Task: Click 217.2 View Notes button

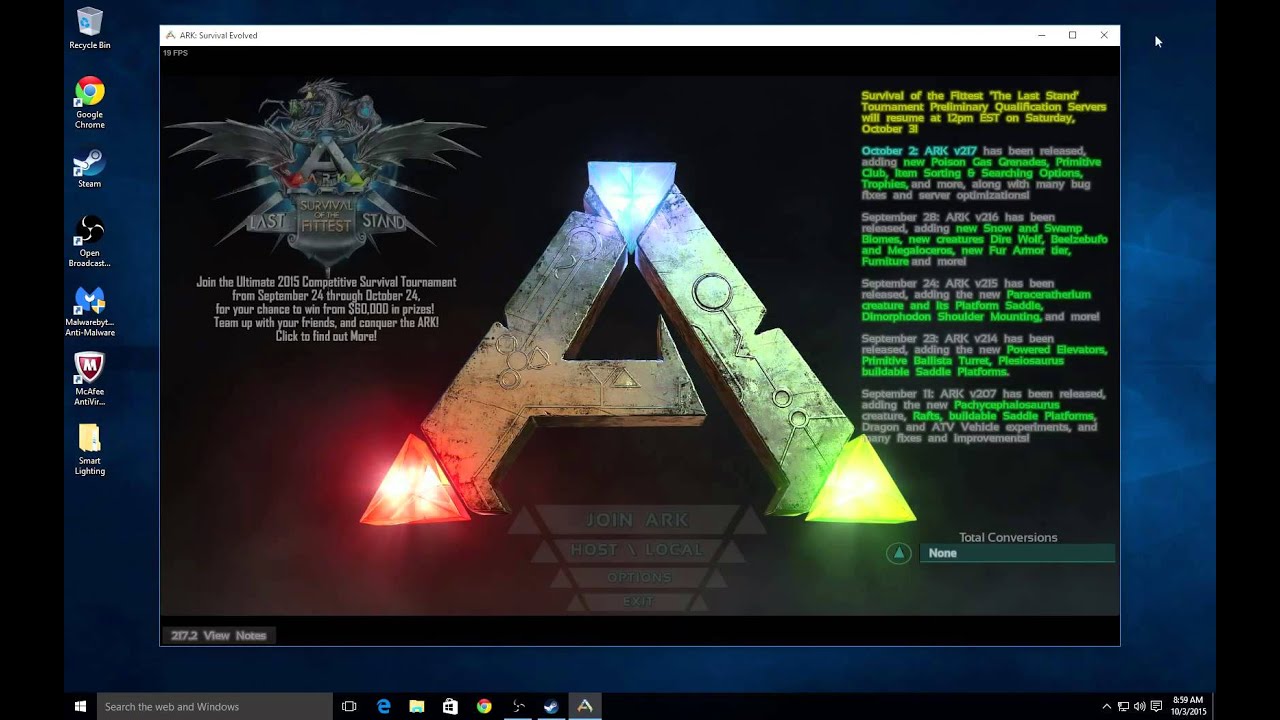Action: click(219, 635)
